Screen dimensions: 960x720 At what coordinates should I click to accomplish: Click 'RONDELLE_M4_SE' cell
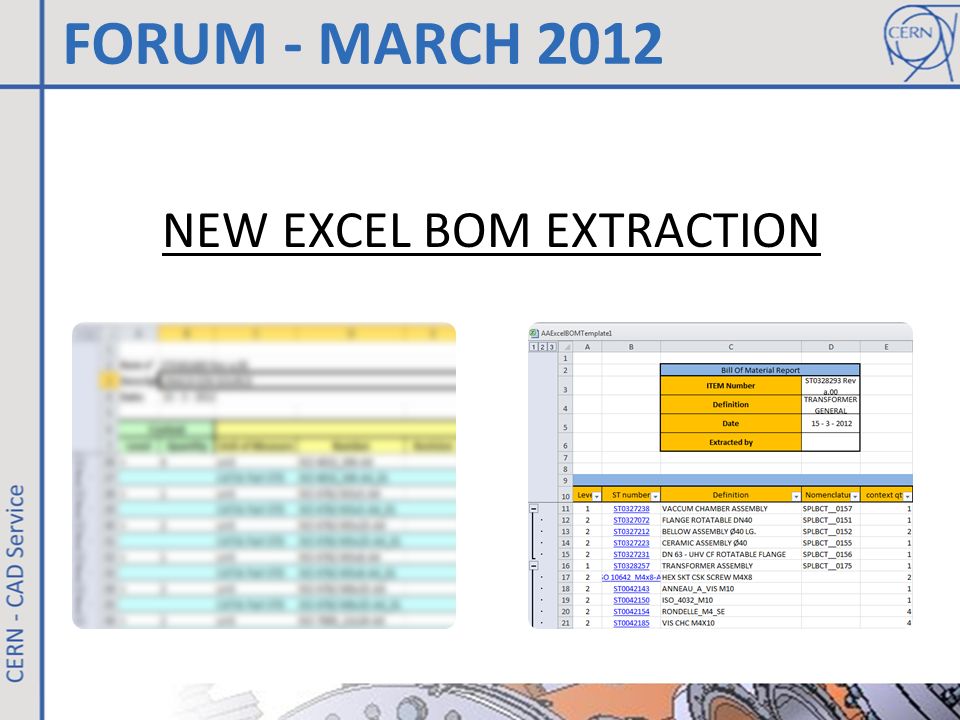click(x=731, y=612)
